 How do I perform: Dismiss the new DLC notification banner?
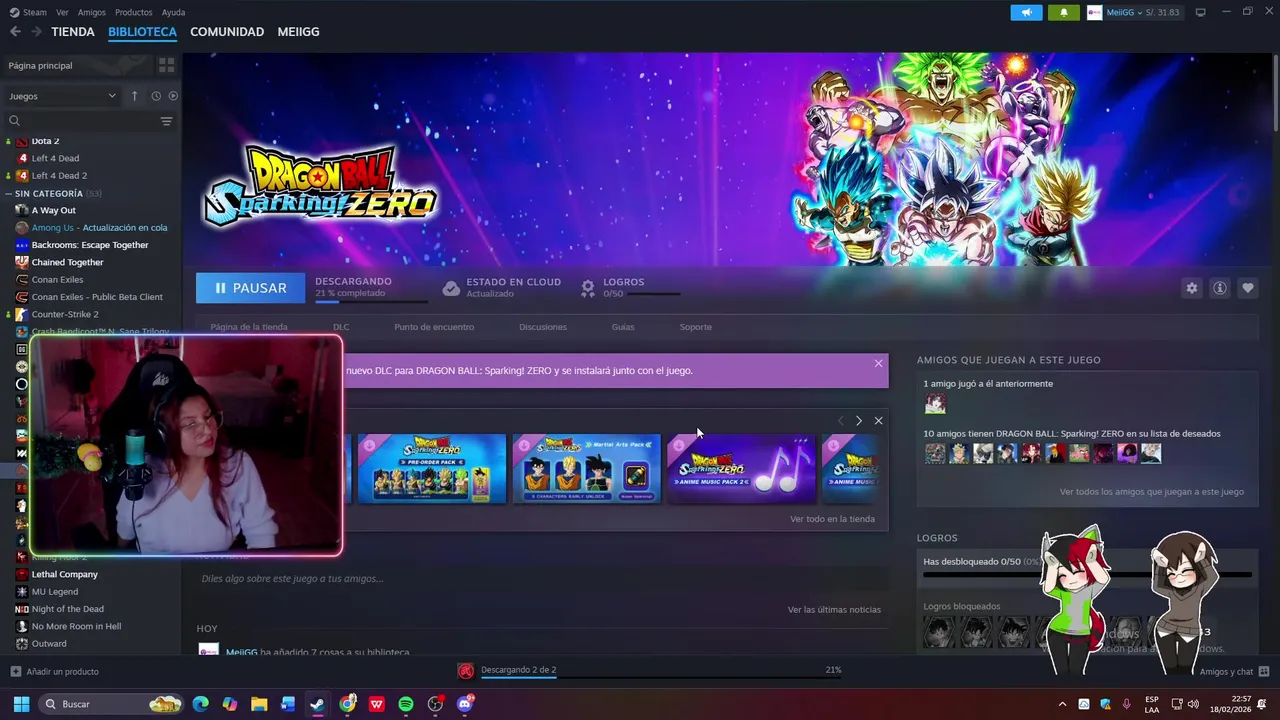(878, 363)
